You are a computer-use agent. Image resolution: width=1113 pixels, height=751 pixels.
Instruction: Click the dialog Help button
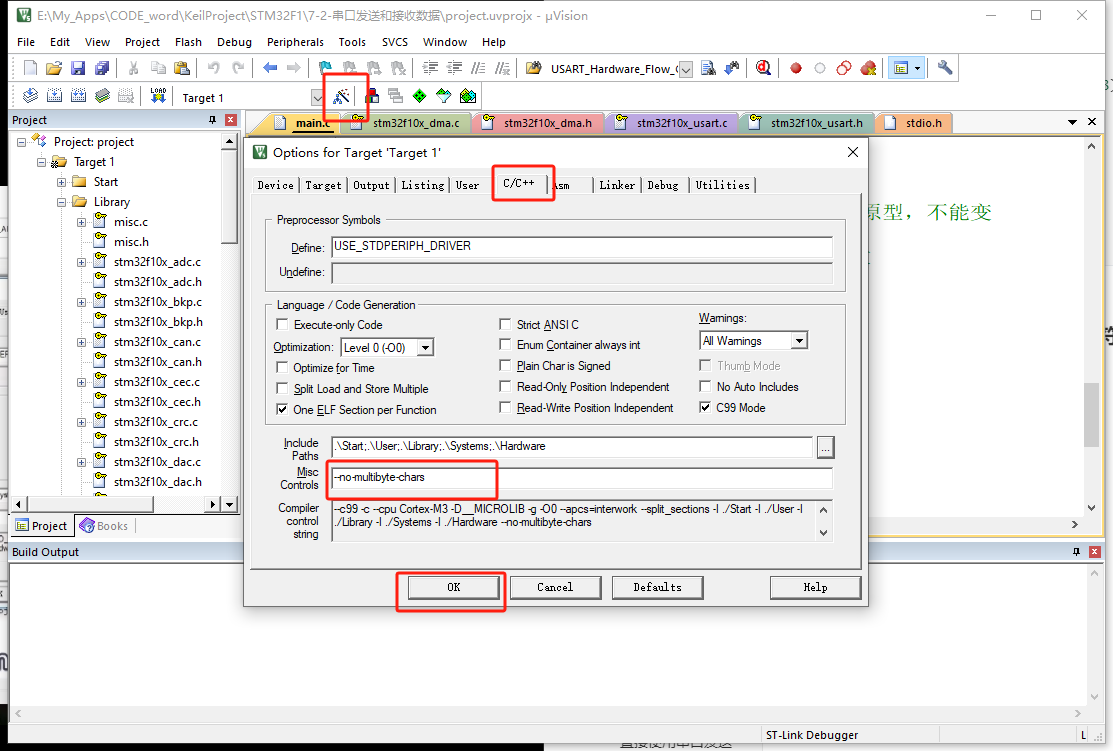click(815, 587)
